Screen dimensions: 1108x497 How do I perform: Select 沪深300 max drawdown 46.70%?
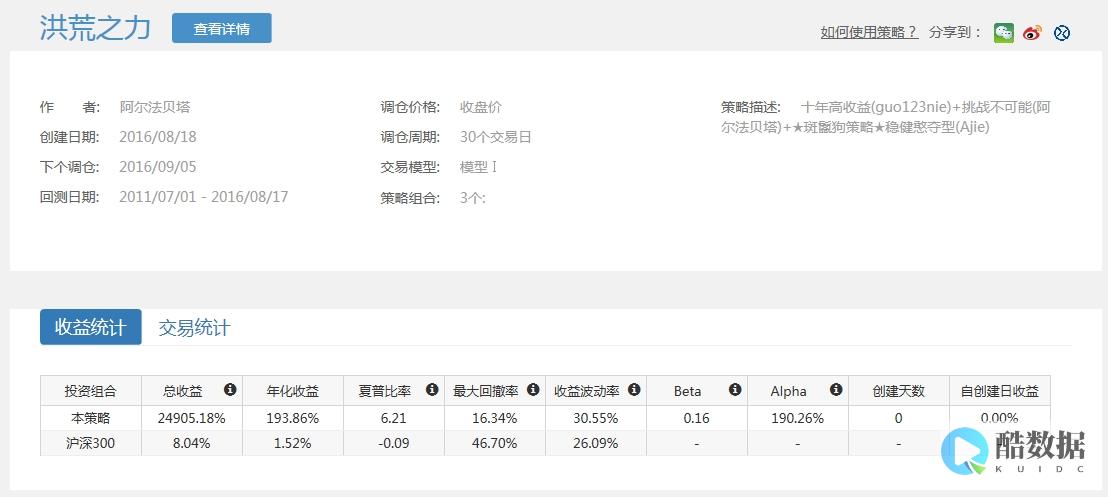click(495, 443)
